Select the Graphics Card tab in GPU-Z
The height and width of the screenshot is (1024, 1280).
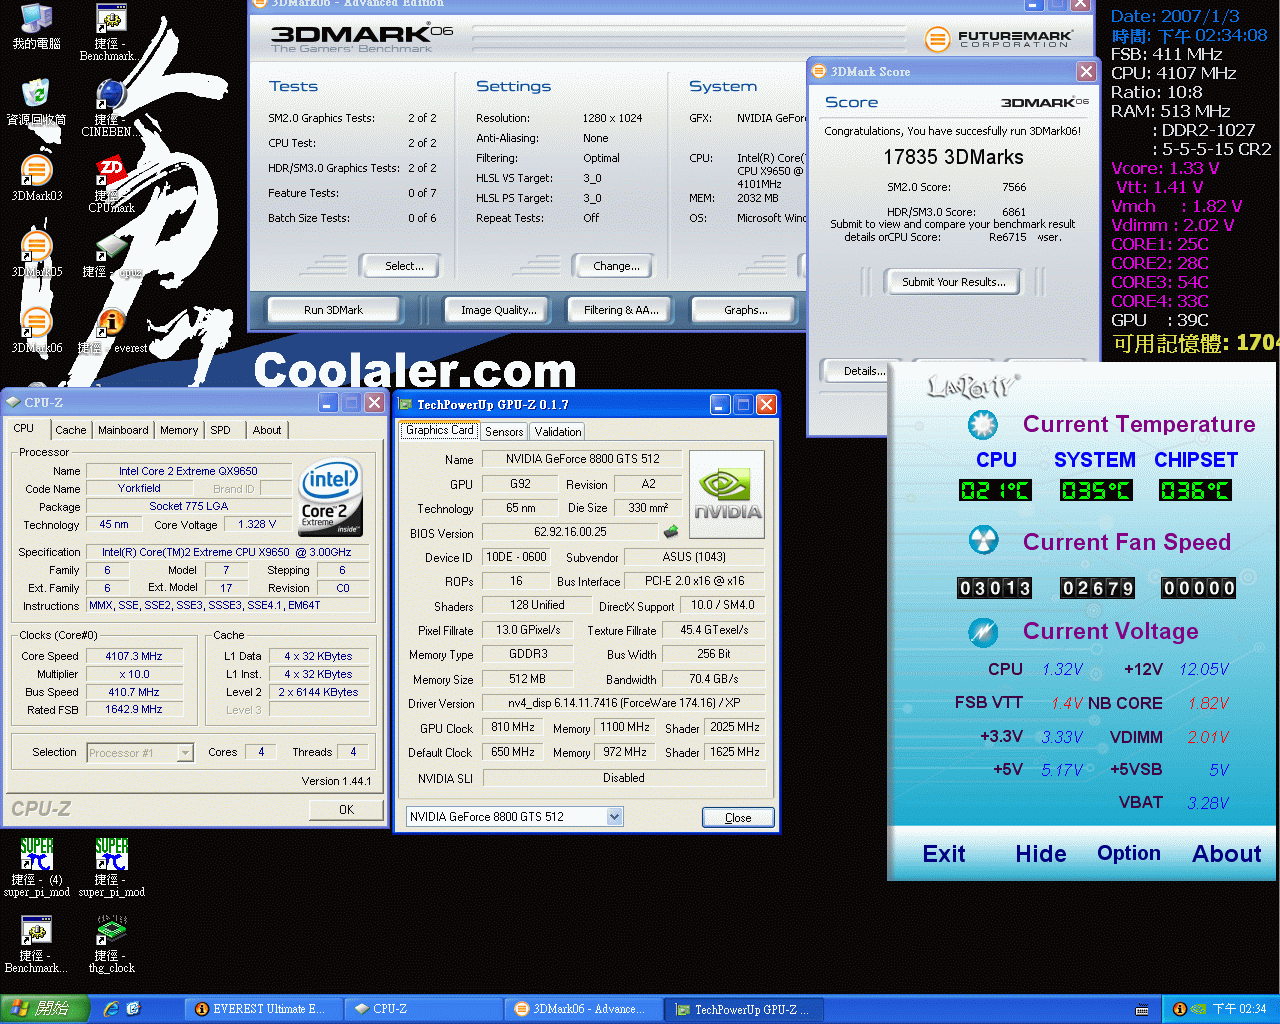(x=440, y=430)
